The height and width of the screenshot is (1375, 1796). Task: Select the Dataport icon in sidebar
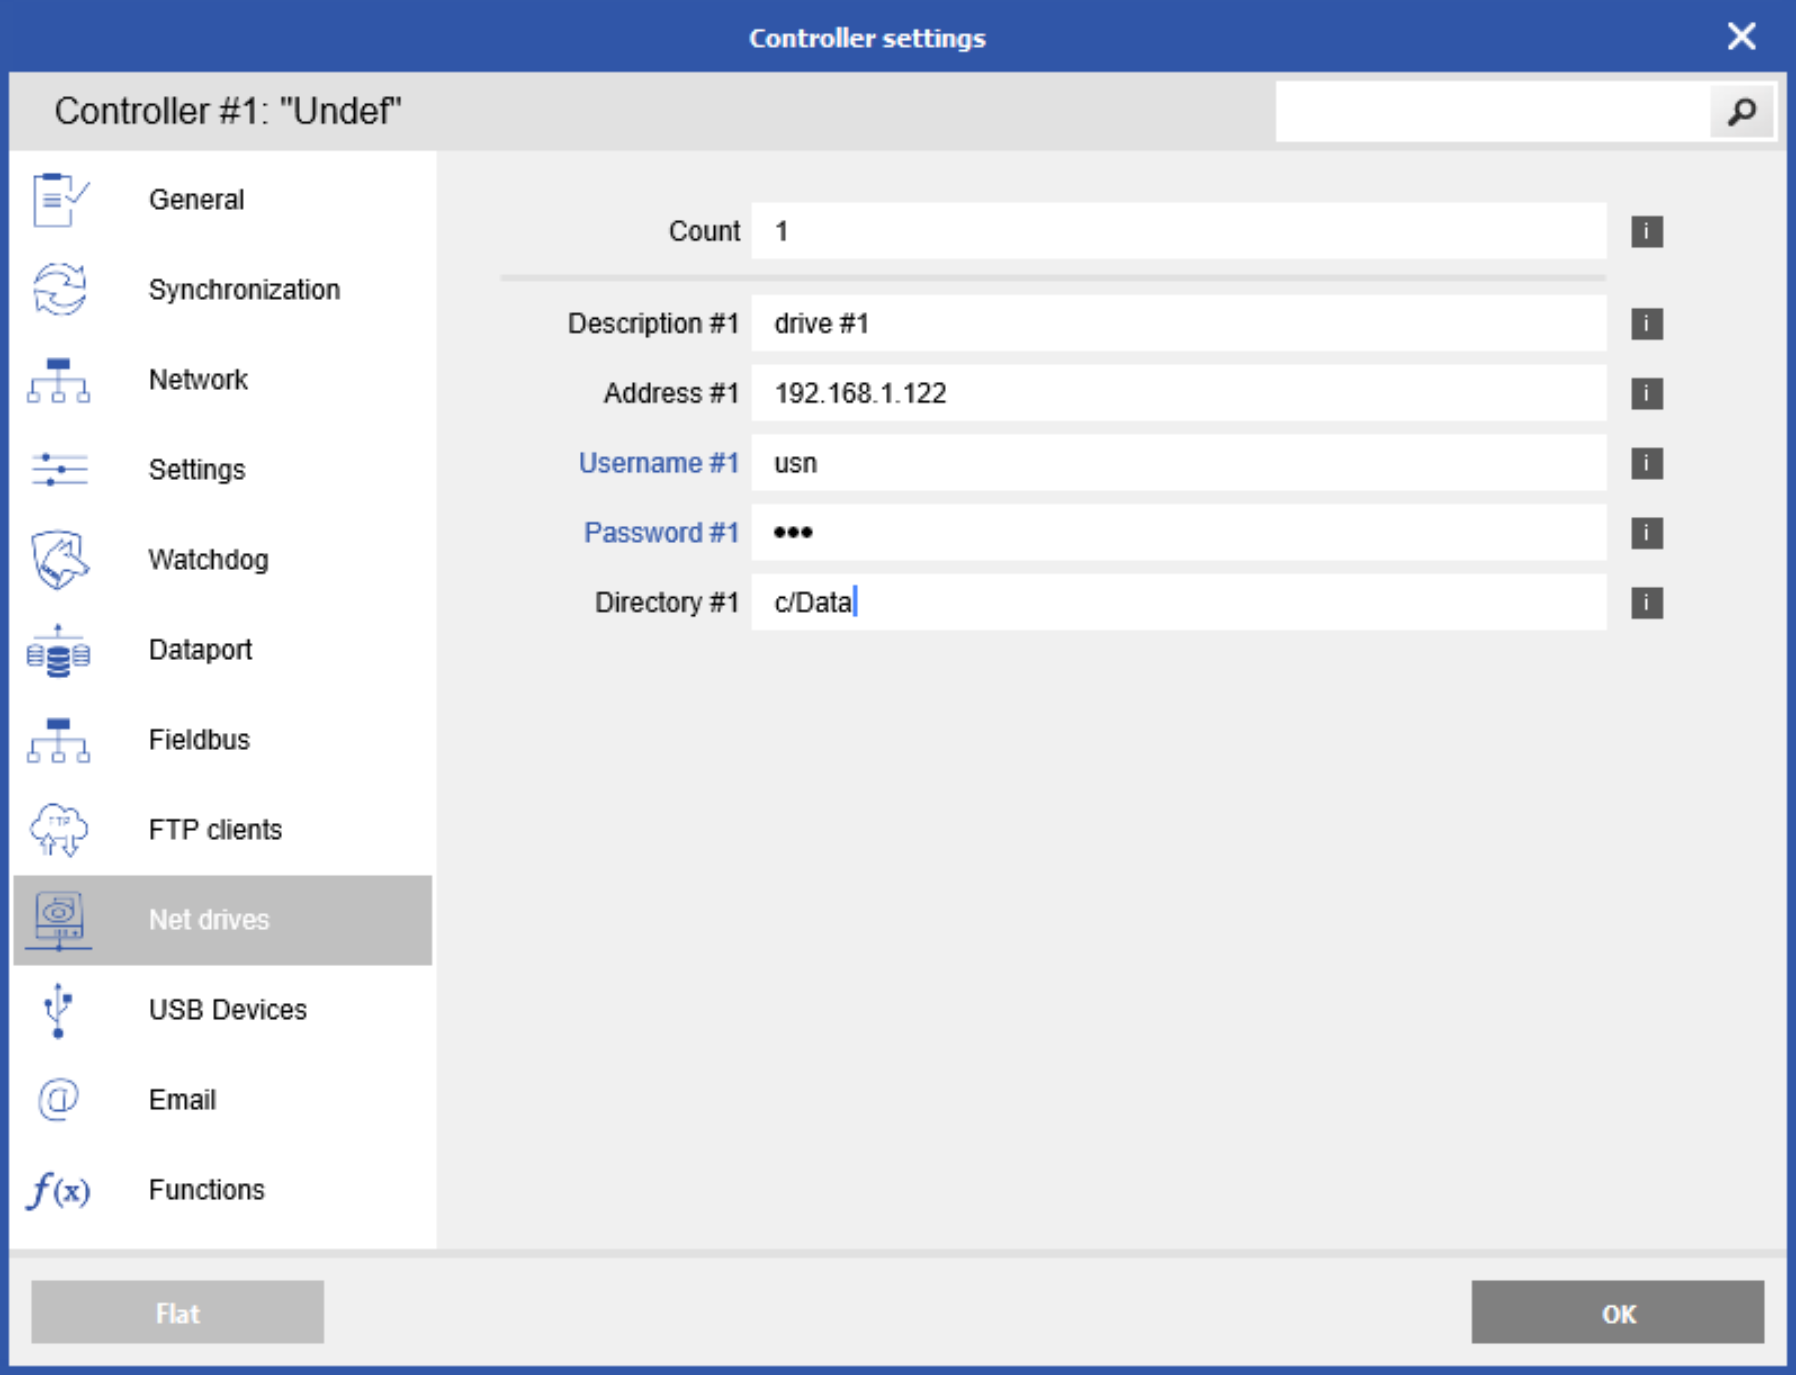59,650
